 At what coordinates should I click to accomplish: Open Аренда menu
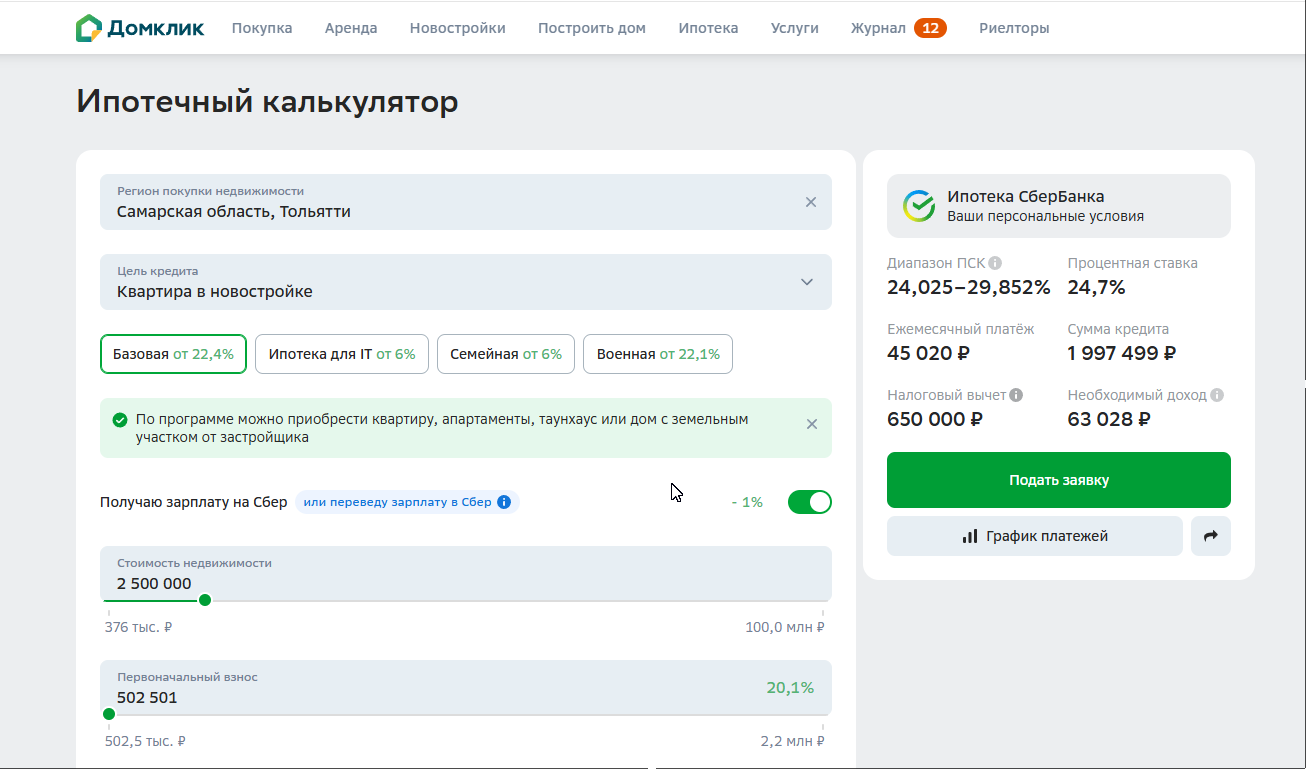[351, 28]
